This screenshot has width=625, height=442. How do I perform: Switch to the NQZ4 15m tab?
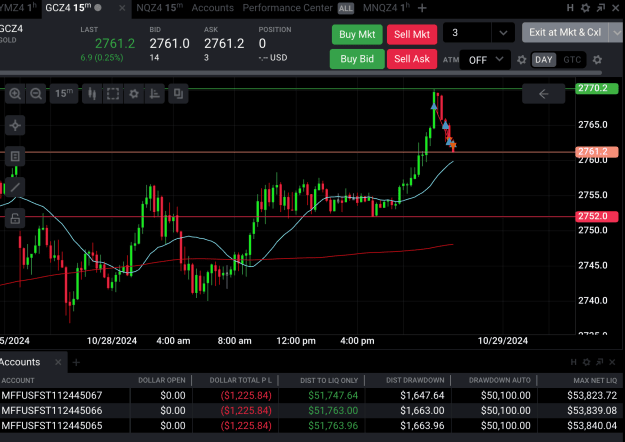159,8
